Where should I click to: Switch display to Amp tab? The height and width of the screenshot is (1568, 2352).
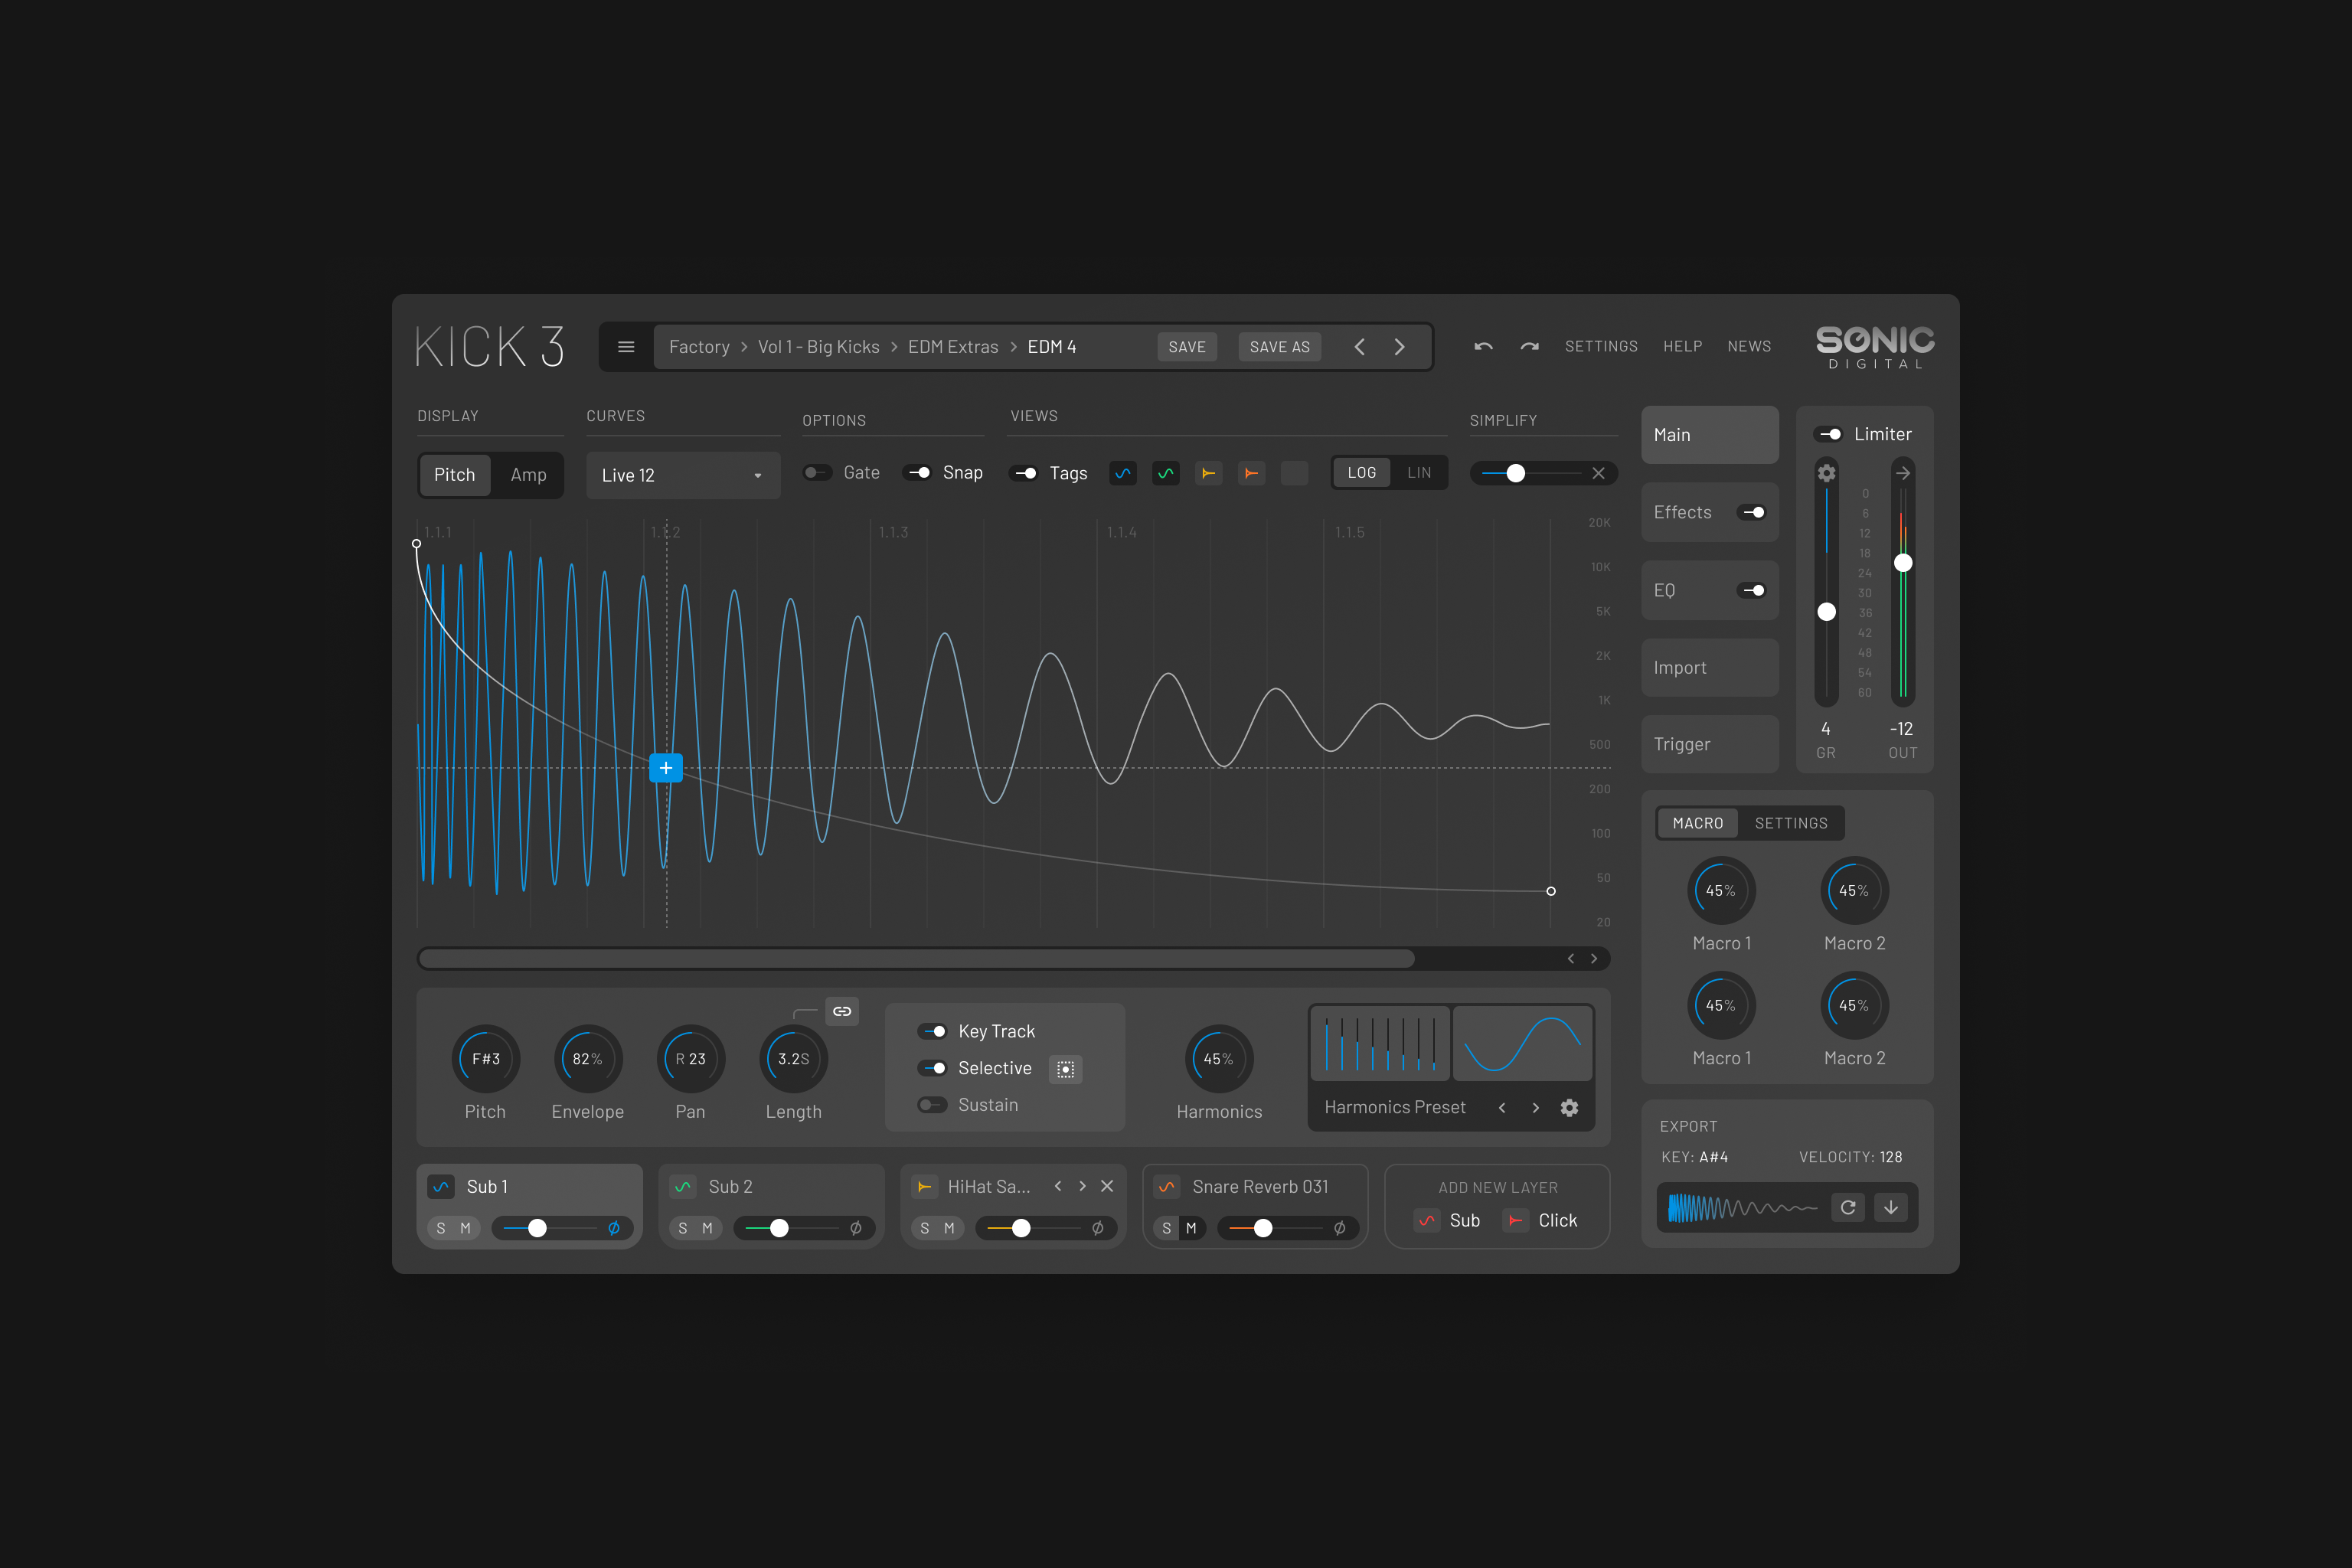pyautogui.click(x=528, y=475)
